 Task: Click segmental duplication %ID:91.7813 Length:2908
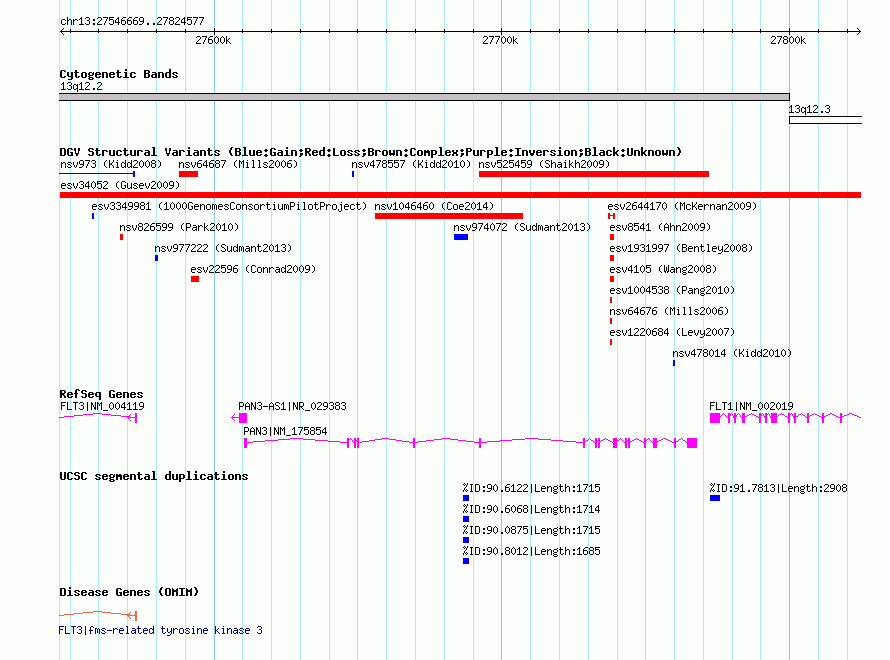point(778,488)
